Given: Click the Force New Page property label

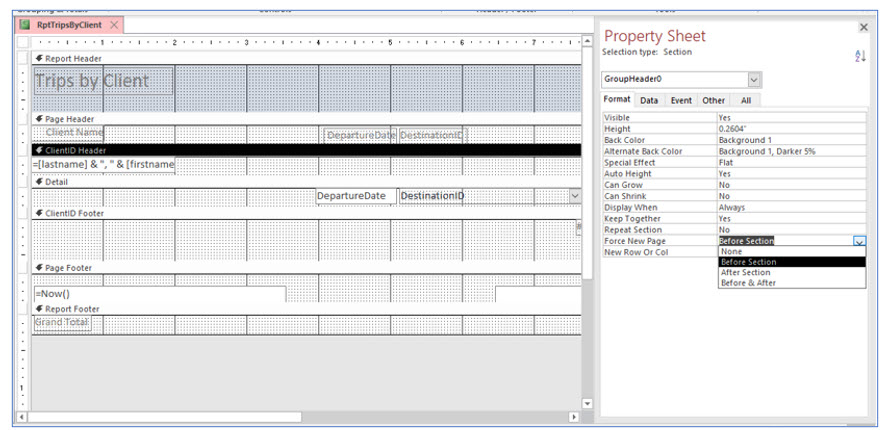Looking at the screenshot, I should coord(635,241).
